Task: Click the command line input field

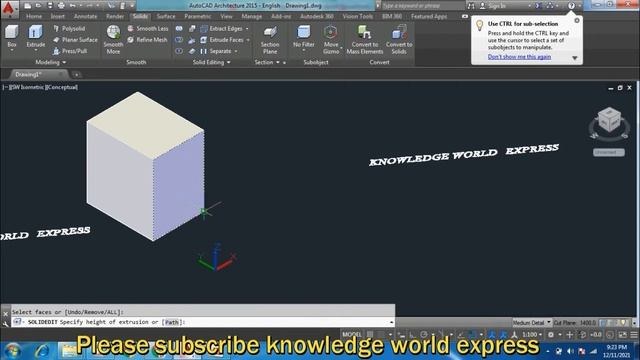Action: (x=203, y=322)
